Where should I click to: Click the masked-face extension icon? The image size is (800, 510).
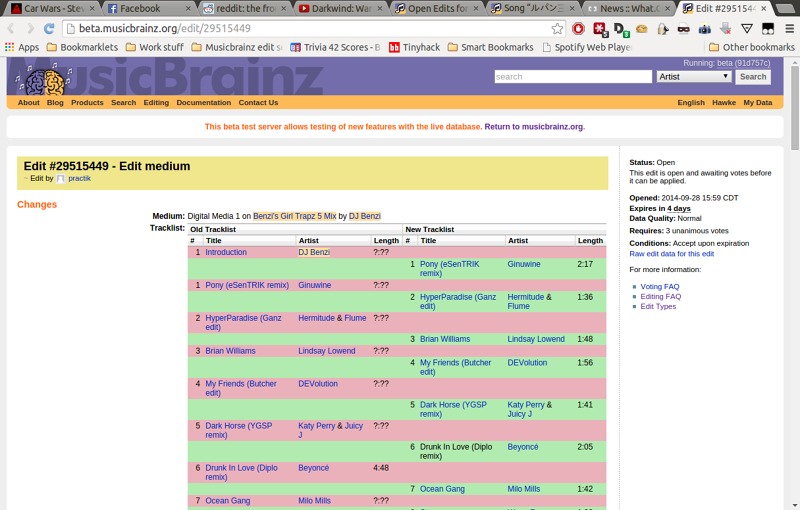coord(684,29)
